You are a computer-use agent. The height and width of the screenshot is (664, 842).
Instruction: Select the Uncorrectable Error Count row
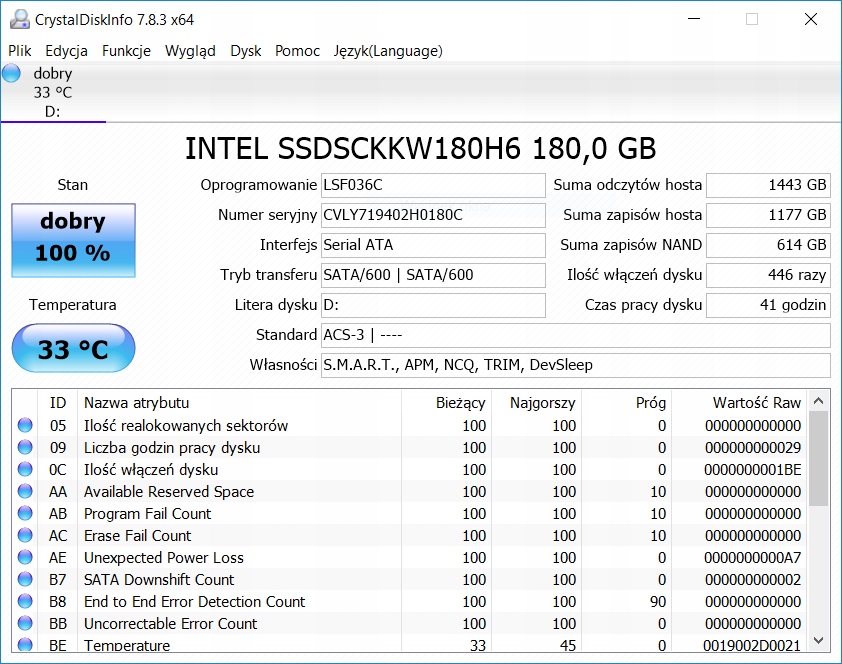[409, 623]
